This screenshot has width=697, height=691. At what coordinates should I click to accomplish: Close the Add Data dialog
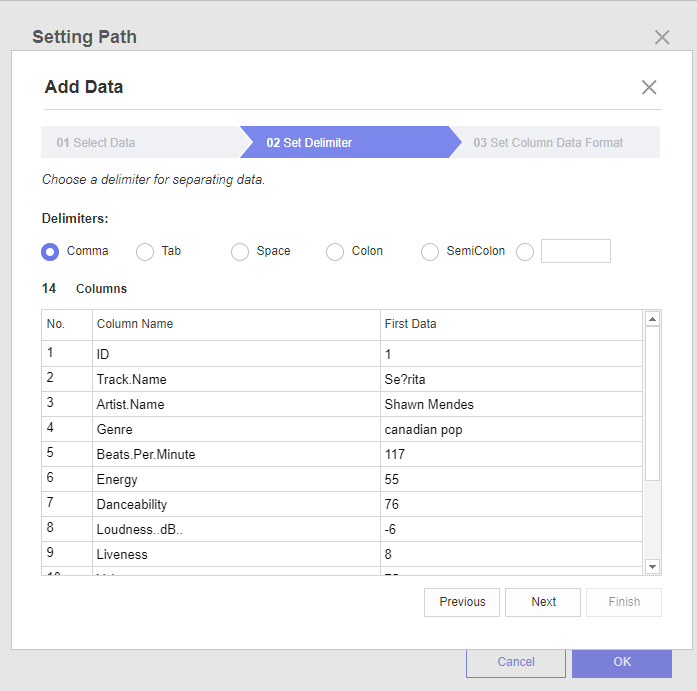[649, 87]
